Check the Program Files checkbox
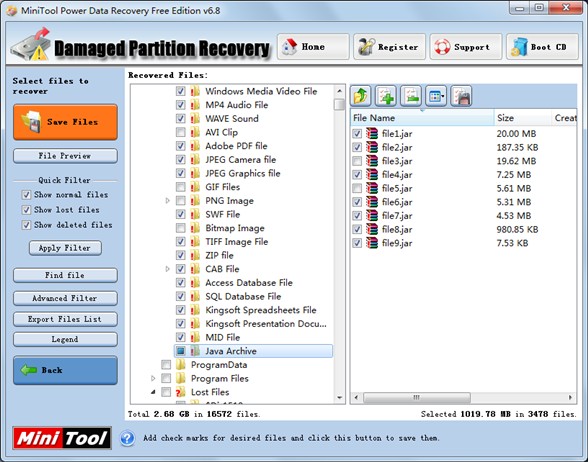Viewport: 588px width, 462px height. pyautogui.click(x=166, y=378)
